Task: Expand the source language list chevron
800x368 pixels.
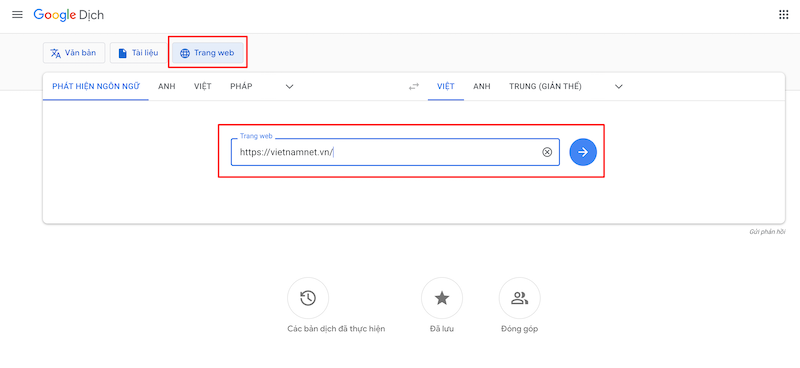Action: pos(289,86)
